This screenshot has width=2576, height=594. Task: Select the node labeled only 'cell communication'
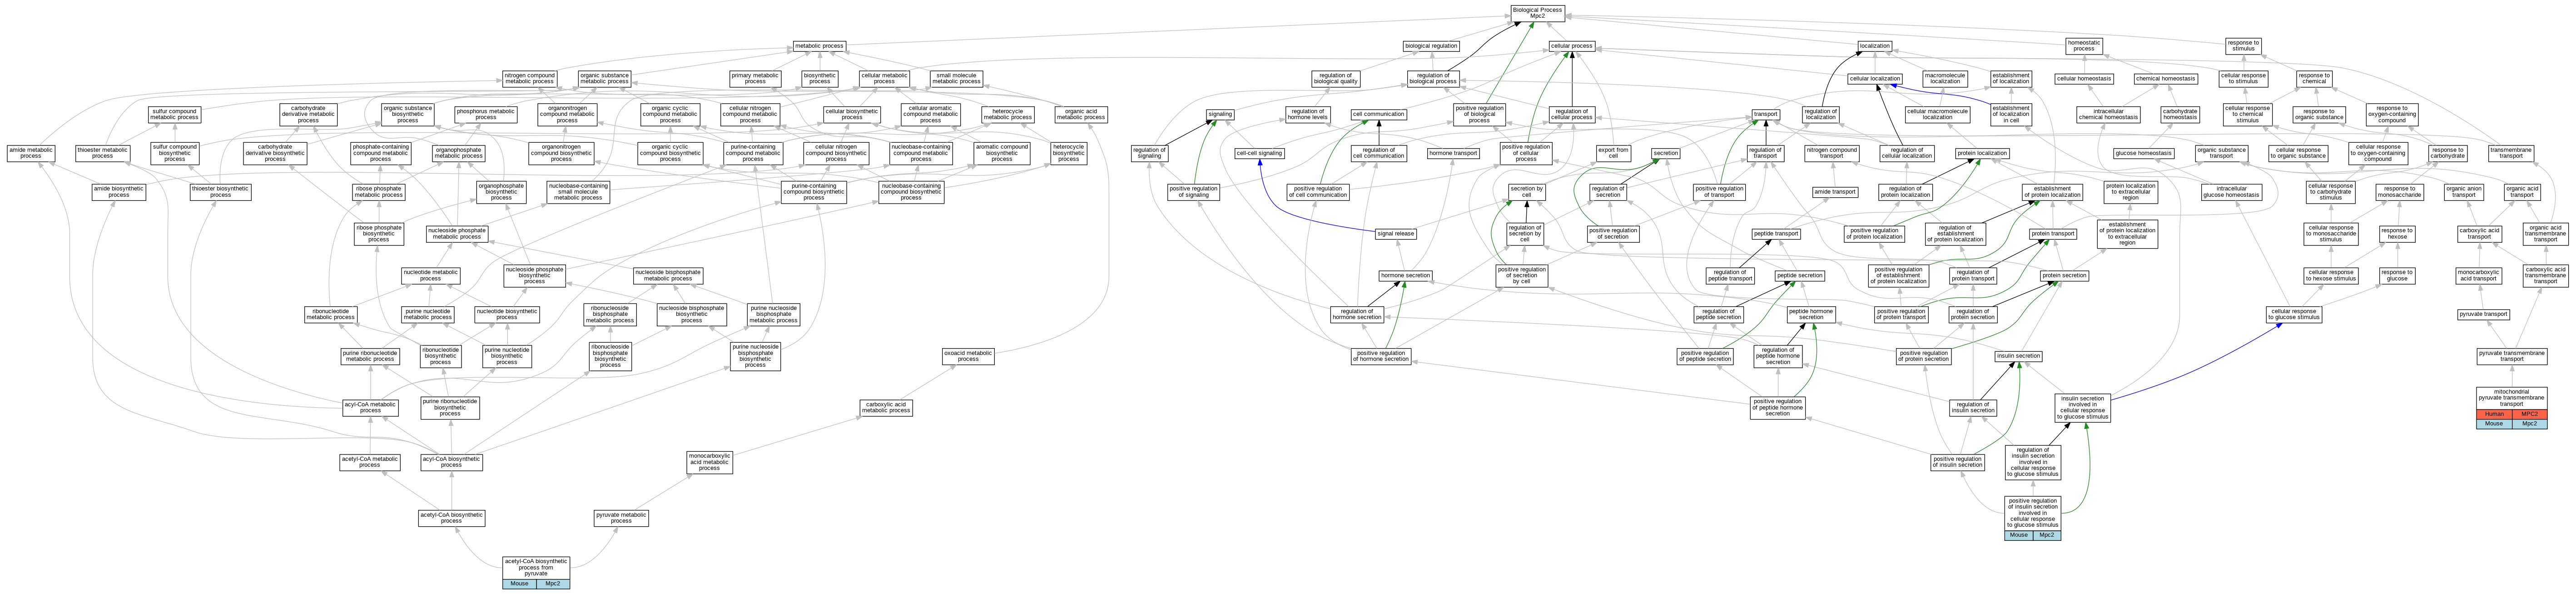click(1378, 114)
